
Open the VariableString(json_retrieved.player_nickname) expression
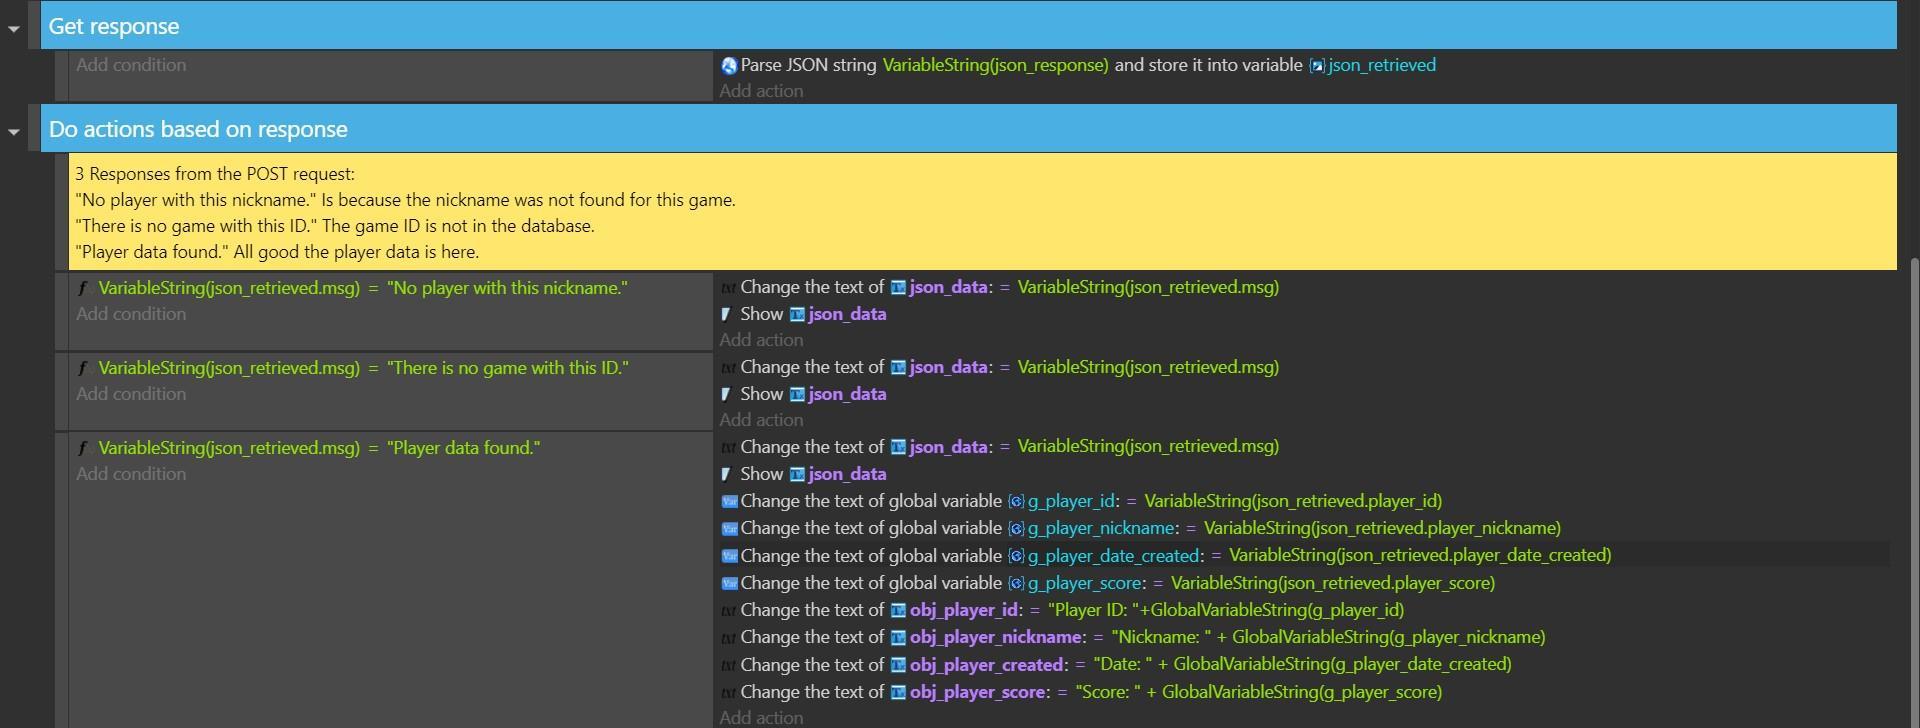(1382, 528)
